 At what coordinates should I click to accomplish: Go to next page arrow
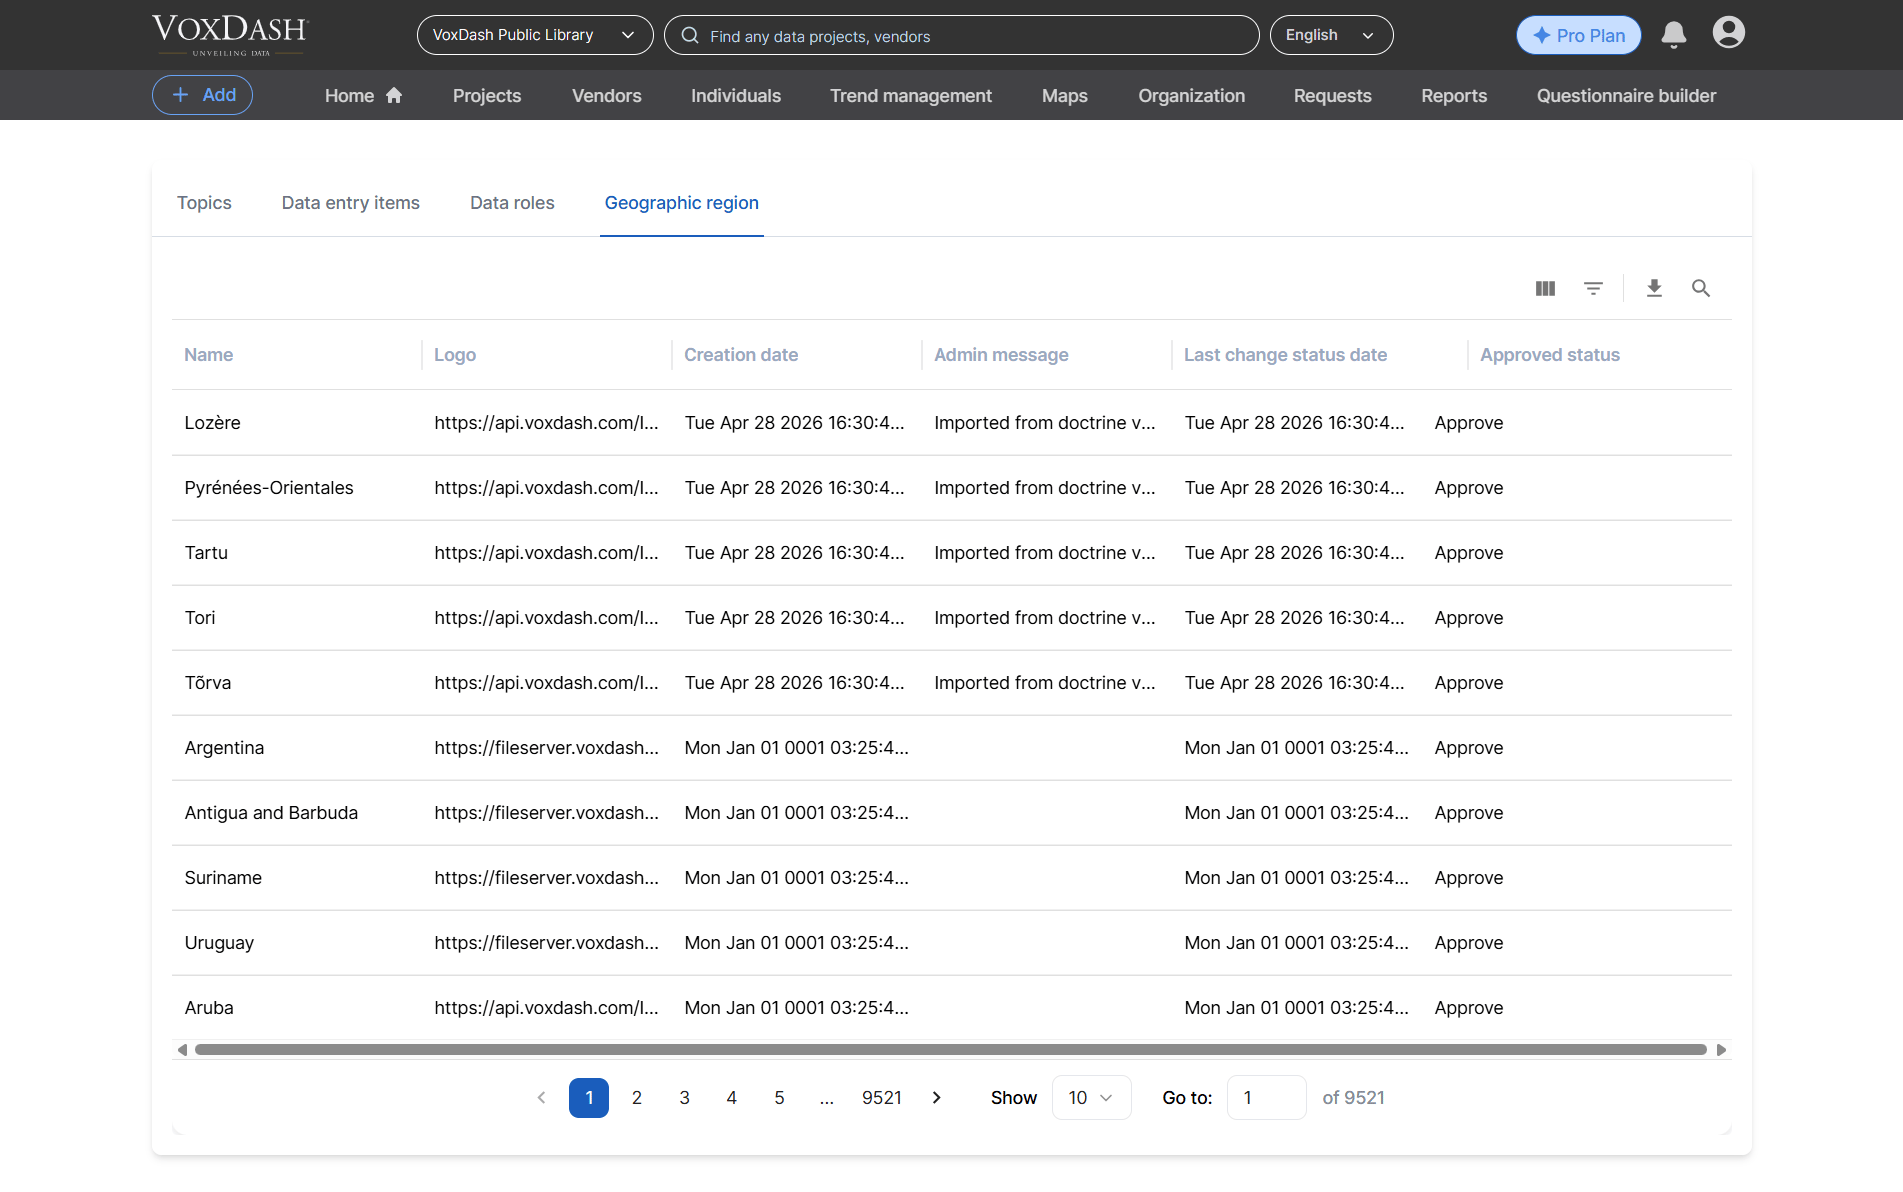coord(937,1097)
